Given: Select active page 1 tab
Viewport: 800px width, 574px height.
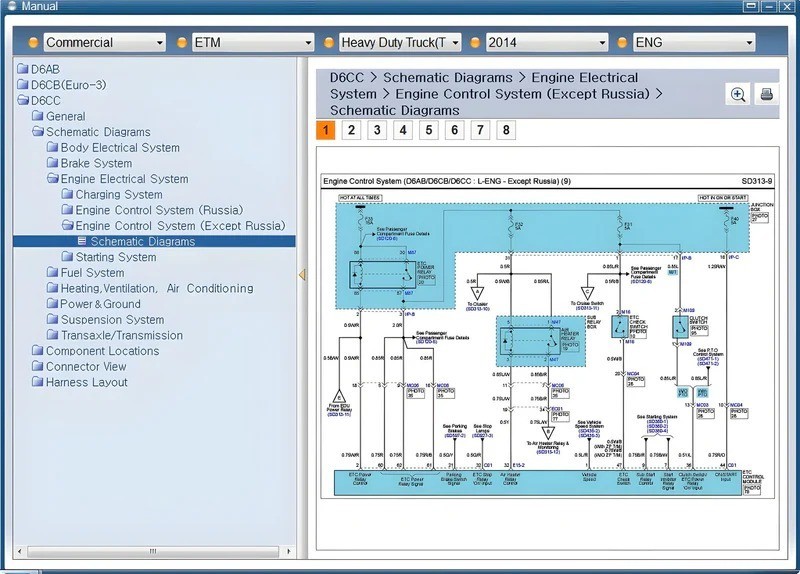Looking at the screenshot, I should [326, 130].
